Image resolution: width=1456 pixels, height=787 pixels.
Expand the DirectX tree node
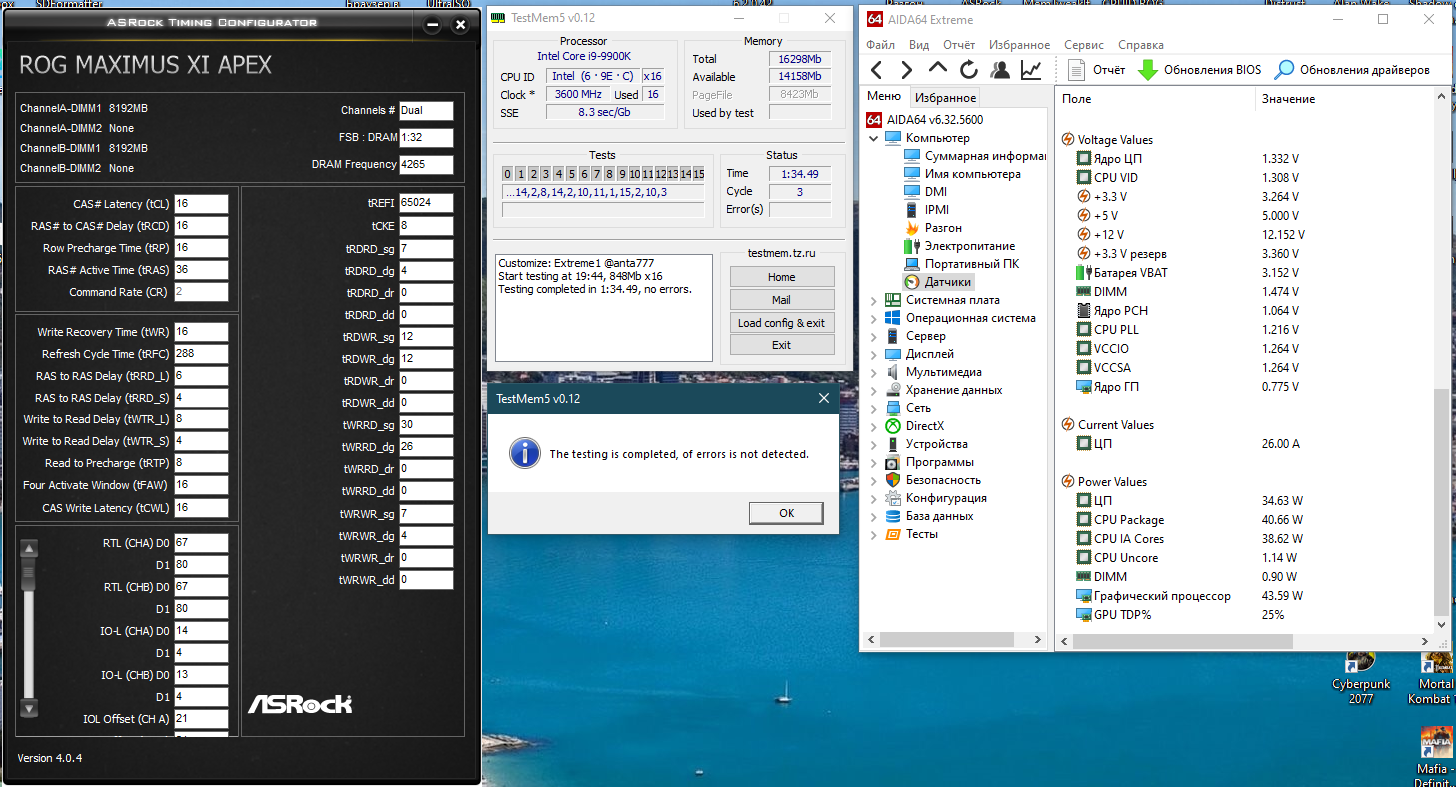(x=874, y=426)
